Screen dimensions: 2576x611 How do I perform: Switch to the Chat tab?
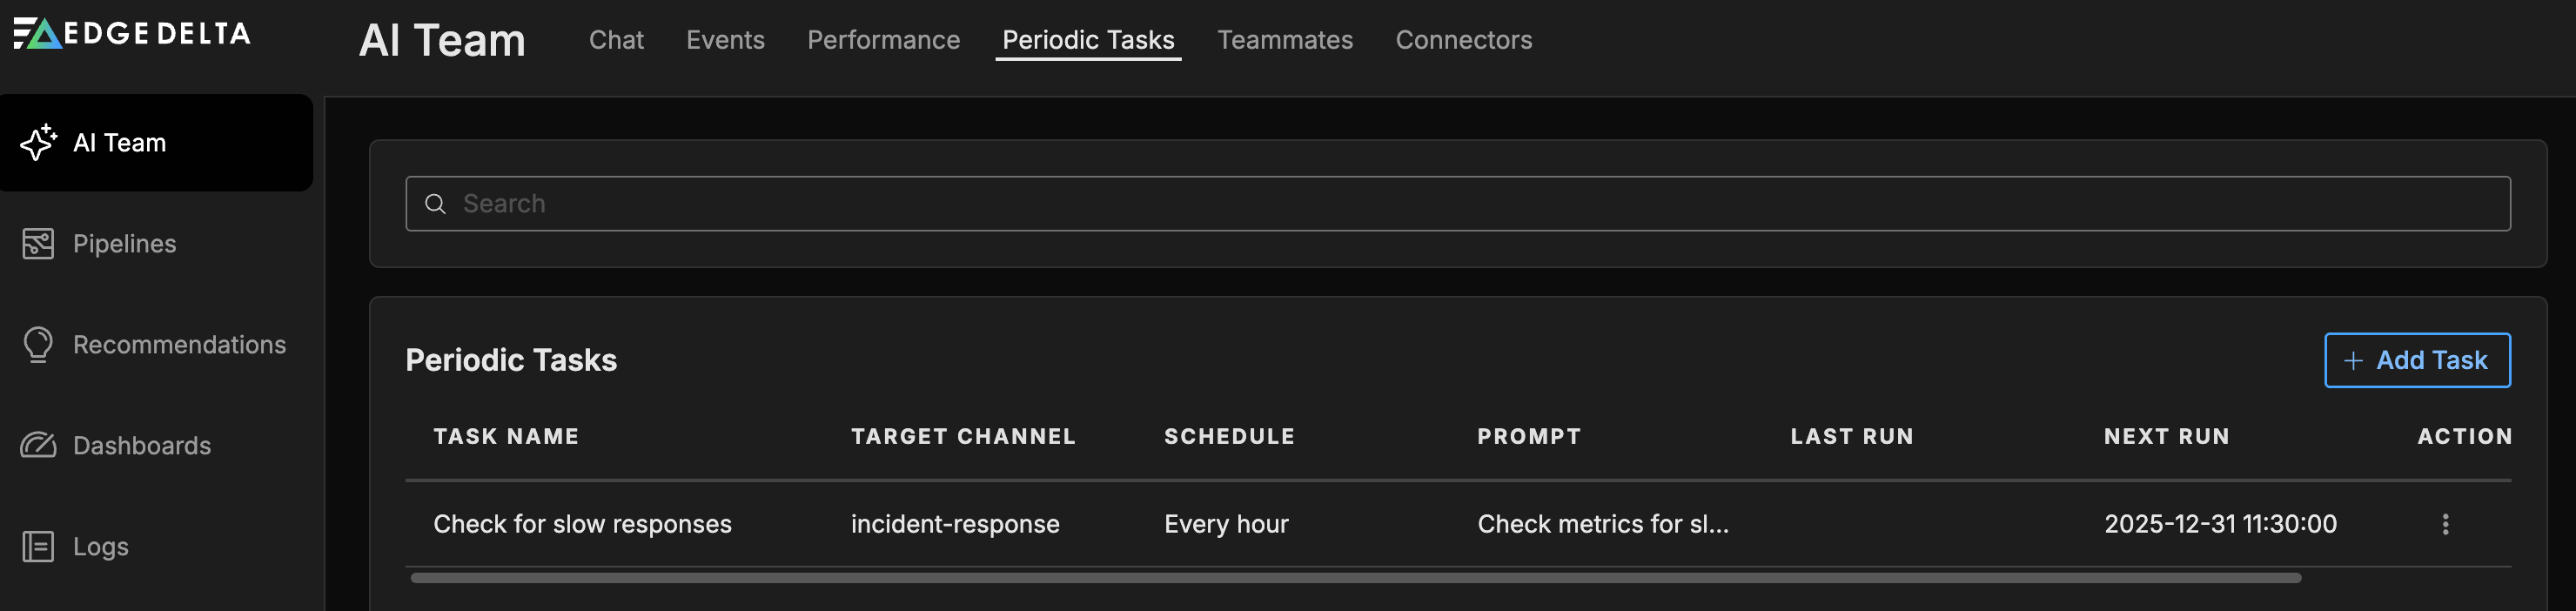coord(616,40)
